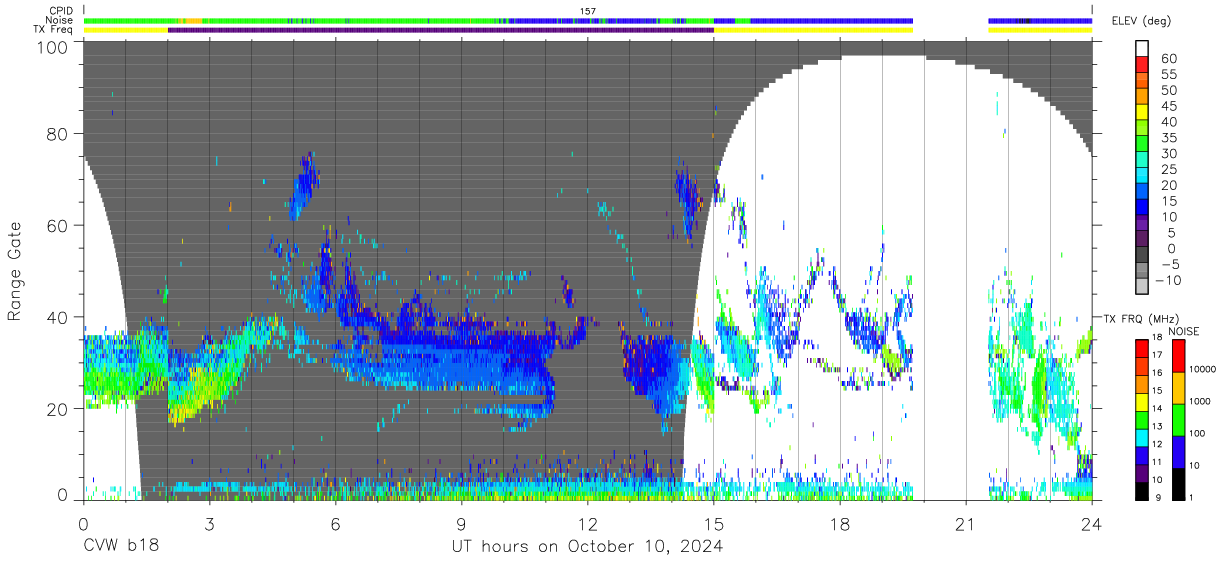Click the x-axis tick label '3'

(209, 525)
